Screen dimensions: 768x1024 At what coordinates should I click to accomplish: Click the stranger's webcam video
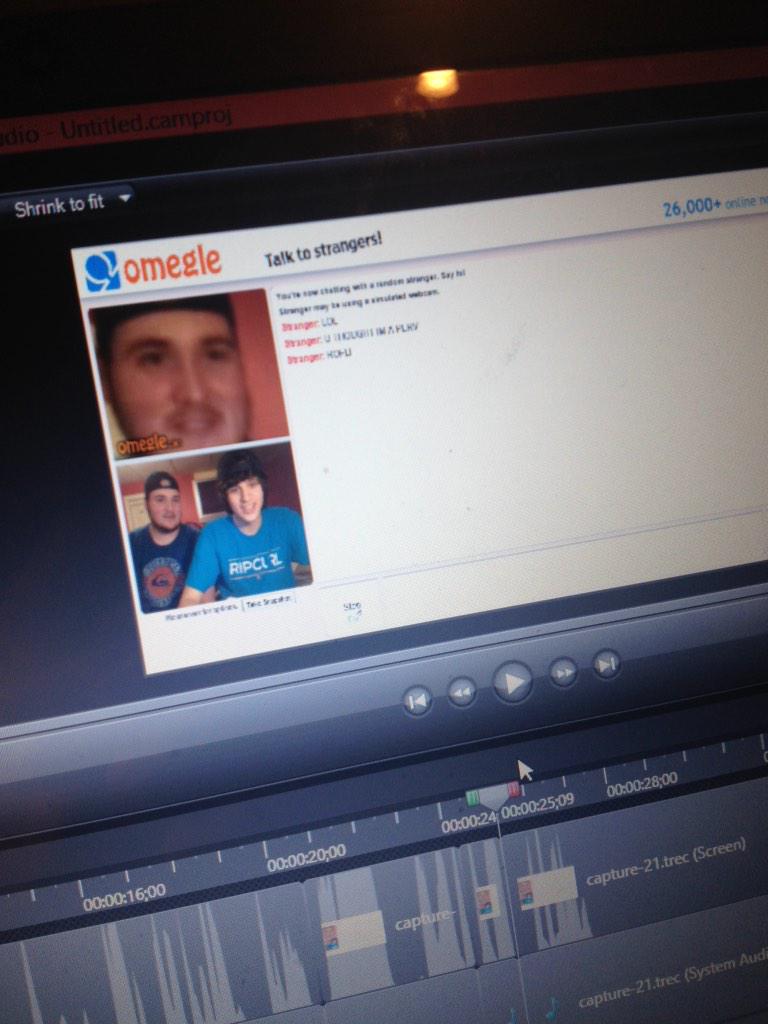point(187,374)
